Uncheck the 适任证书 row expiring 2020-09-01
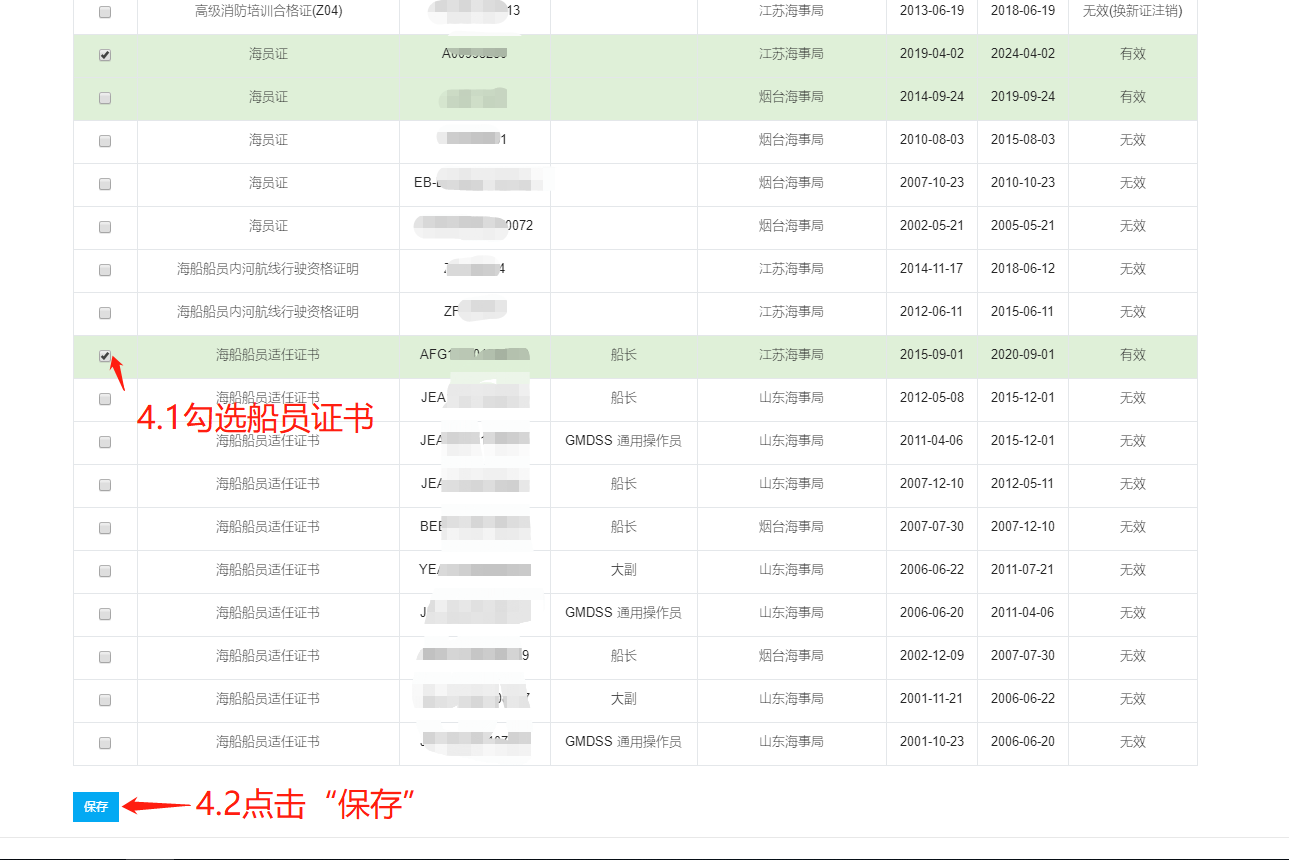Screen dimensions: 1289x860 tap(105, 356)
